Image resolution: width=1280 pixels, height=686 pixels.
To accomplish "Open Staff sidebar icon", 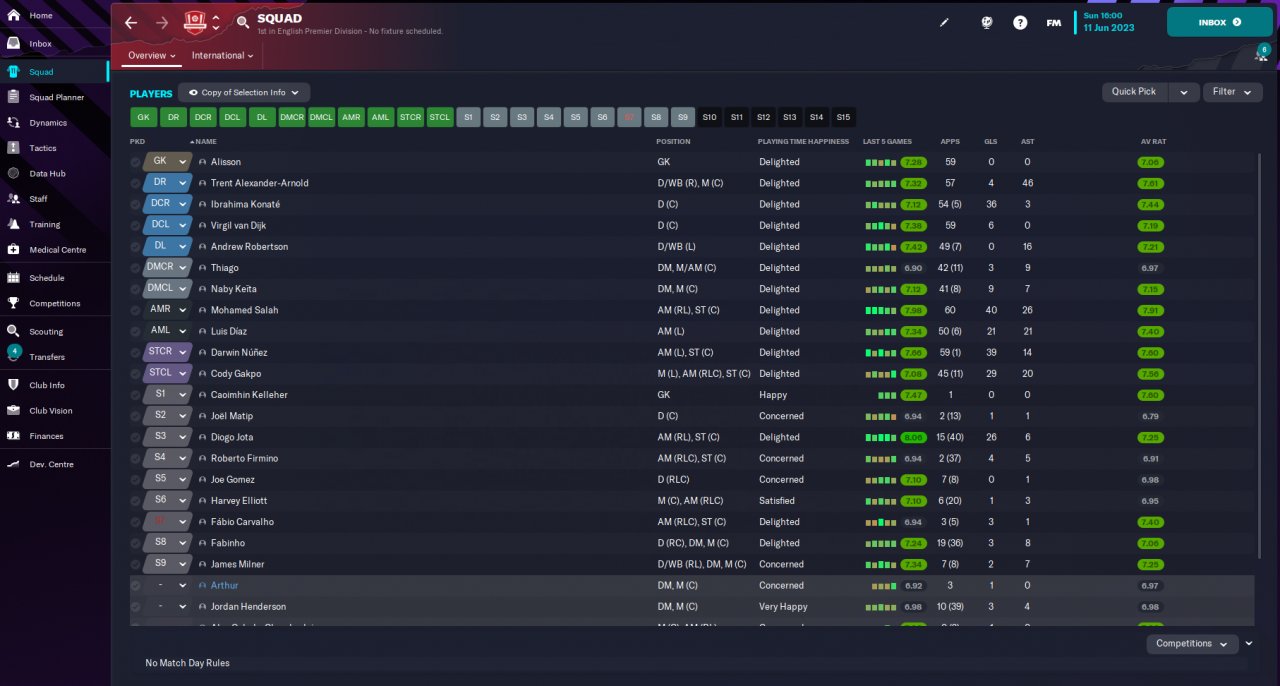I will (13, 199).
